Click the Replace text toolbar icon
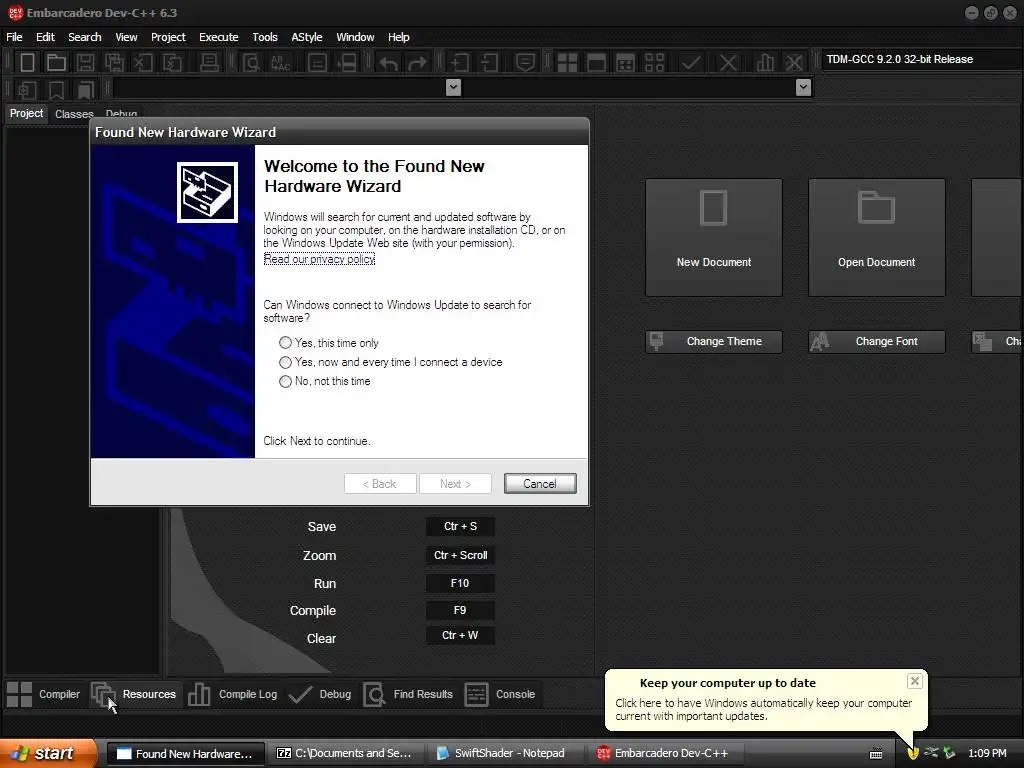The height and width of the screenshot is (768, 1024). coord(280,63)
